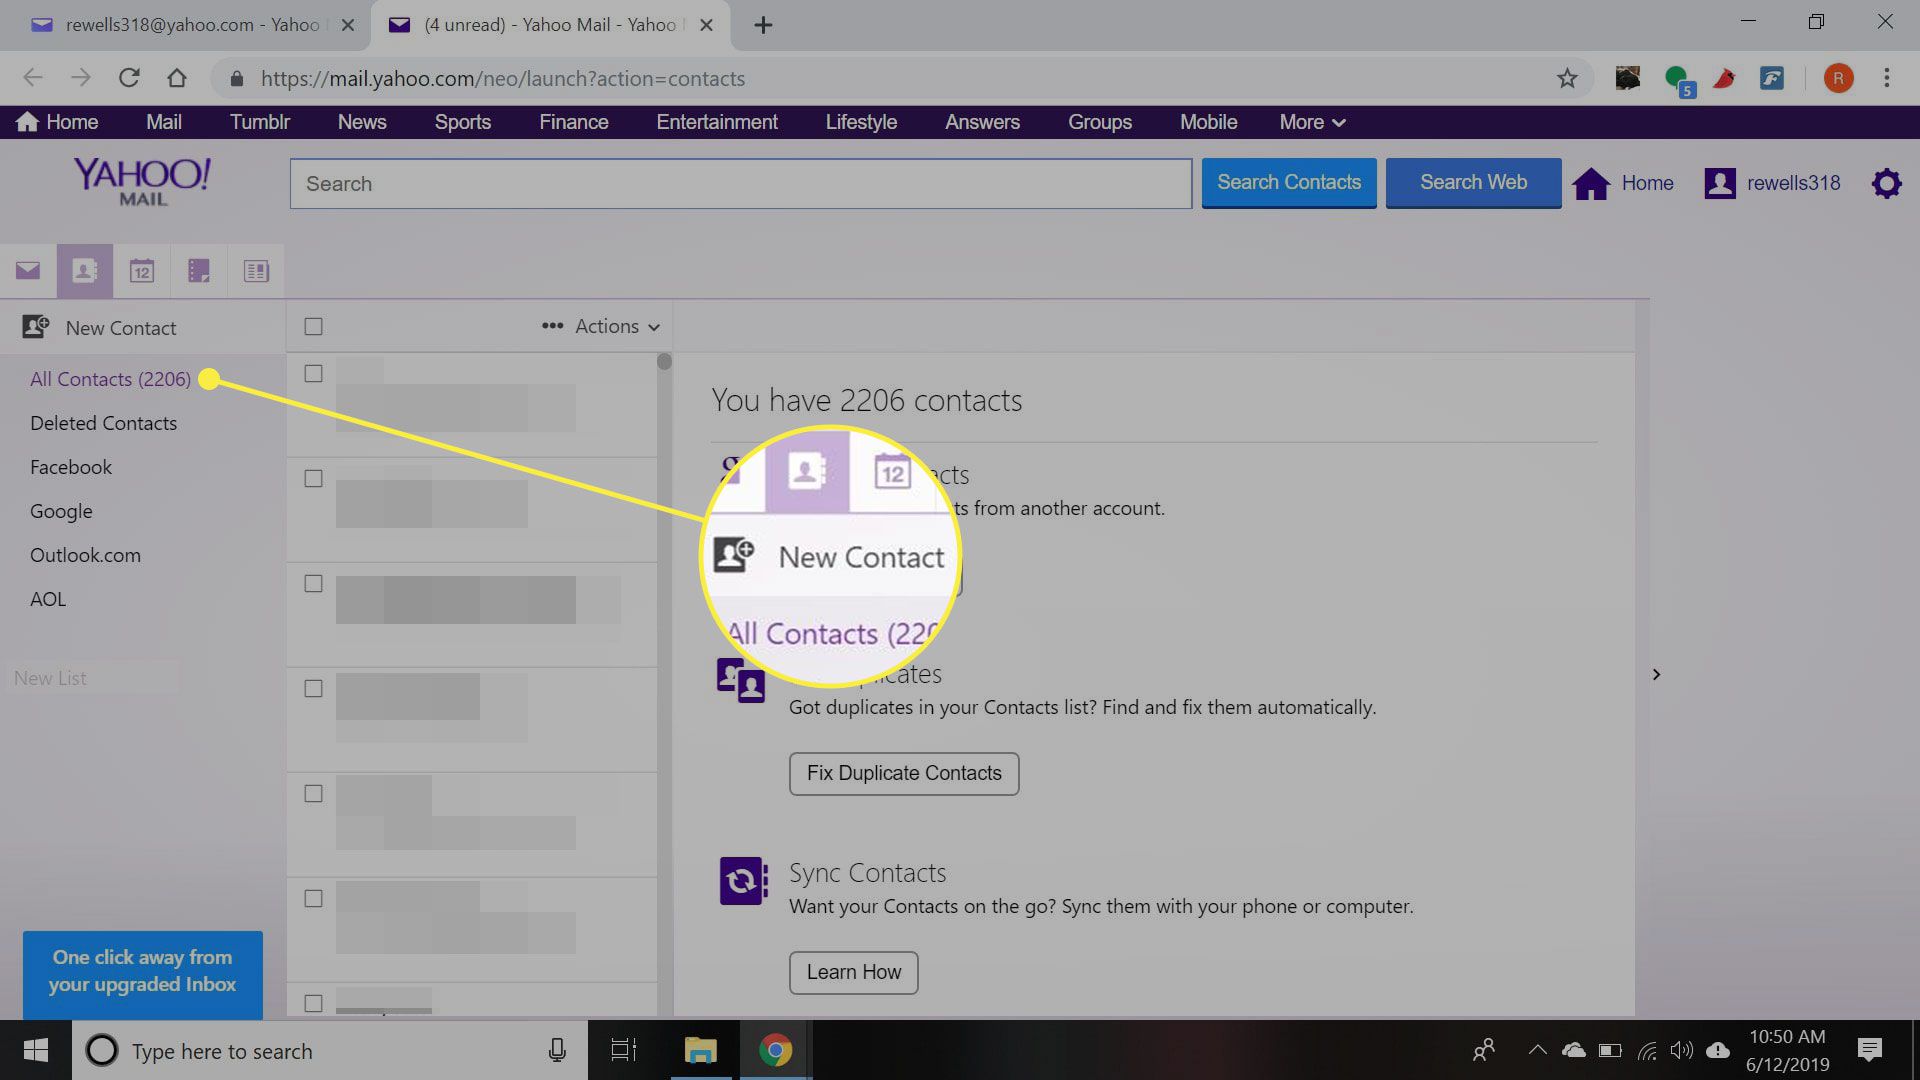The width and height of the screenshot is (1920, 1080).
Task: Click Fix Duplicate Contacts button
Action: pyautogui.click(x=904, y=774)
